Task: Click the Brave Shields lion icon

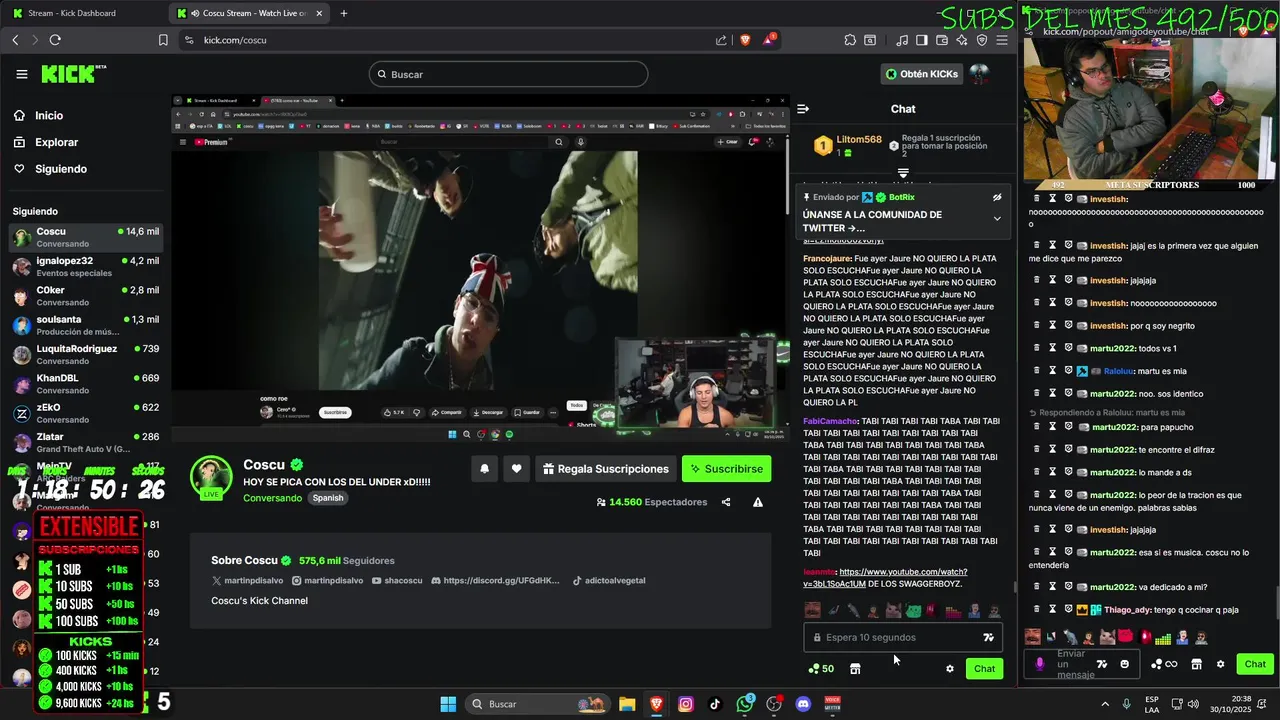Action: tap(745, 40)
